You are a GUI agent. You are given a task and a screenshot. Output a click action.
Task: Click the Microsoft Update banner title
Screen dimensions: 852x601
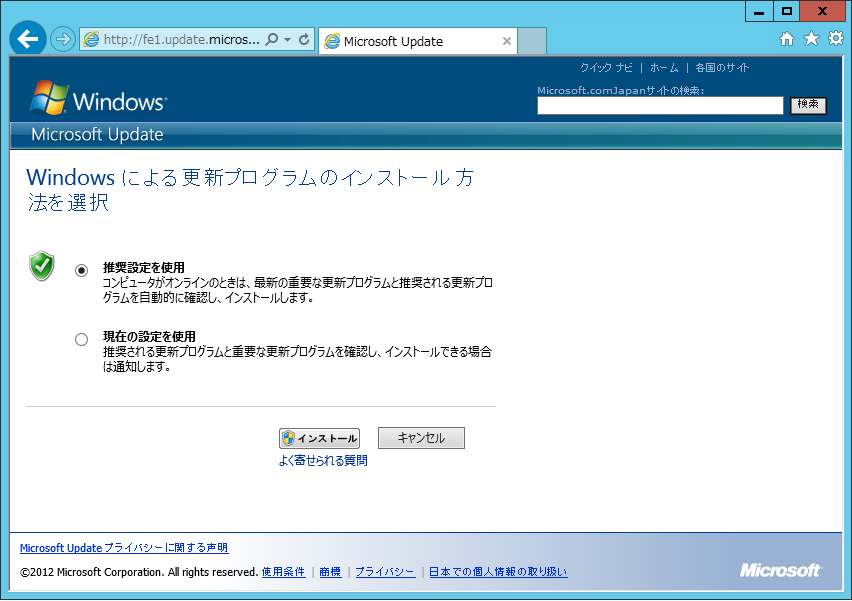click(97, 134)
